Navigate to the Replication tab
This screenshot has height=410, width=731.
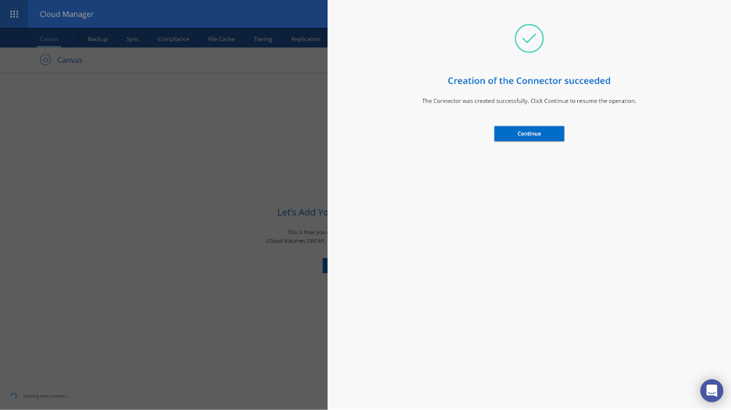[305, 39]
